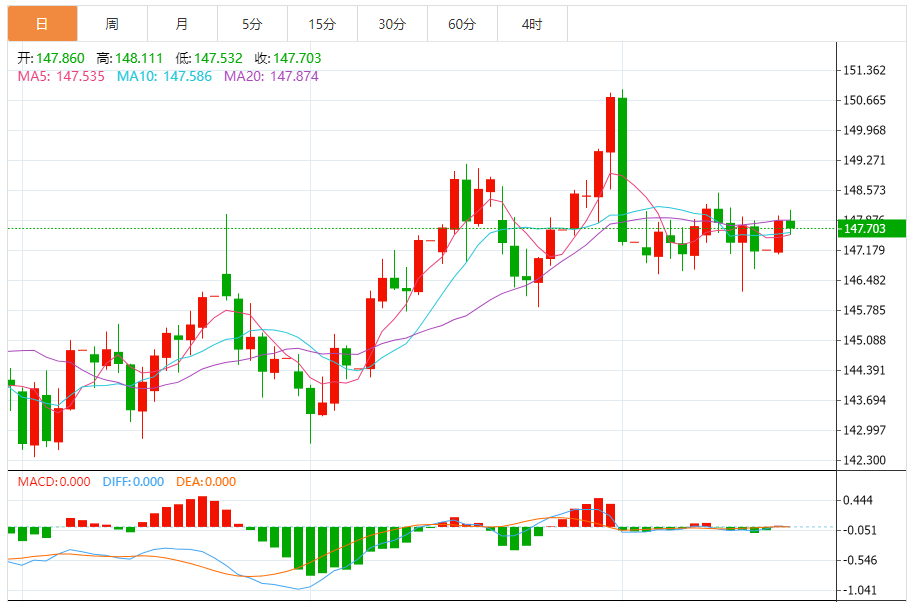Click the 146.482 price axis label
The image size is (911, 602).
(x=865, y=280)
